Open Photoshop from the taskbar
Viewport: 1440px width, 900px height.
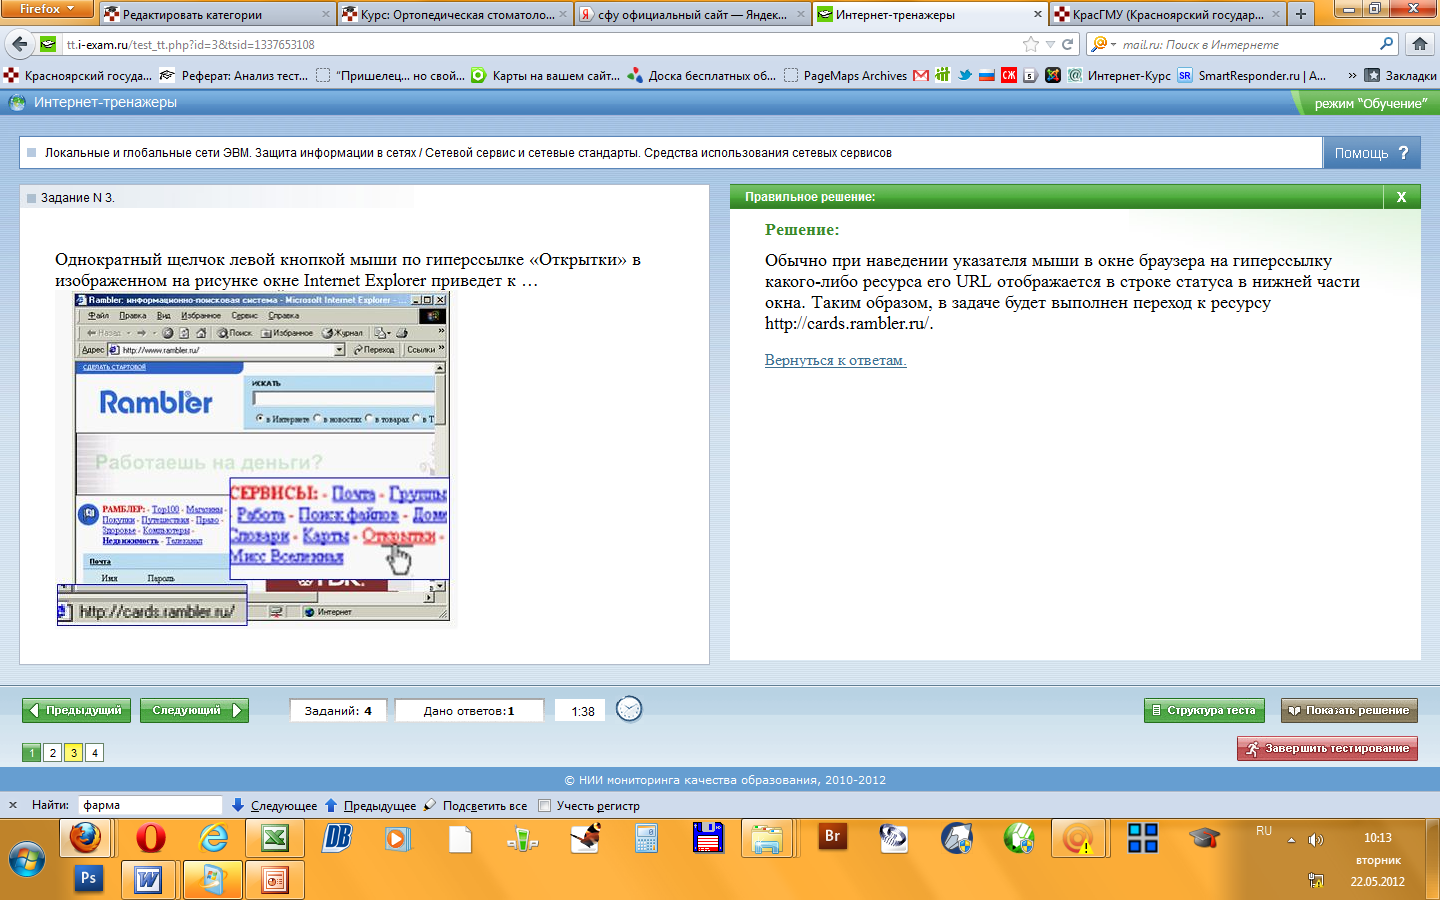pos(88,879)
